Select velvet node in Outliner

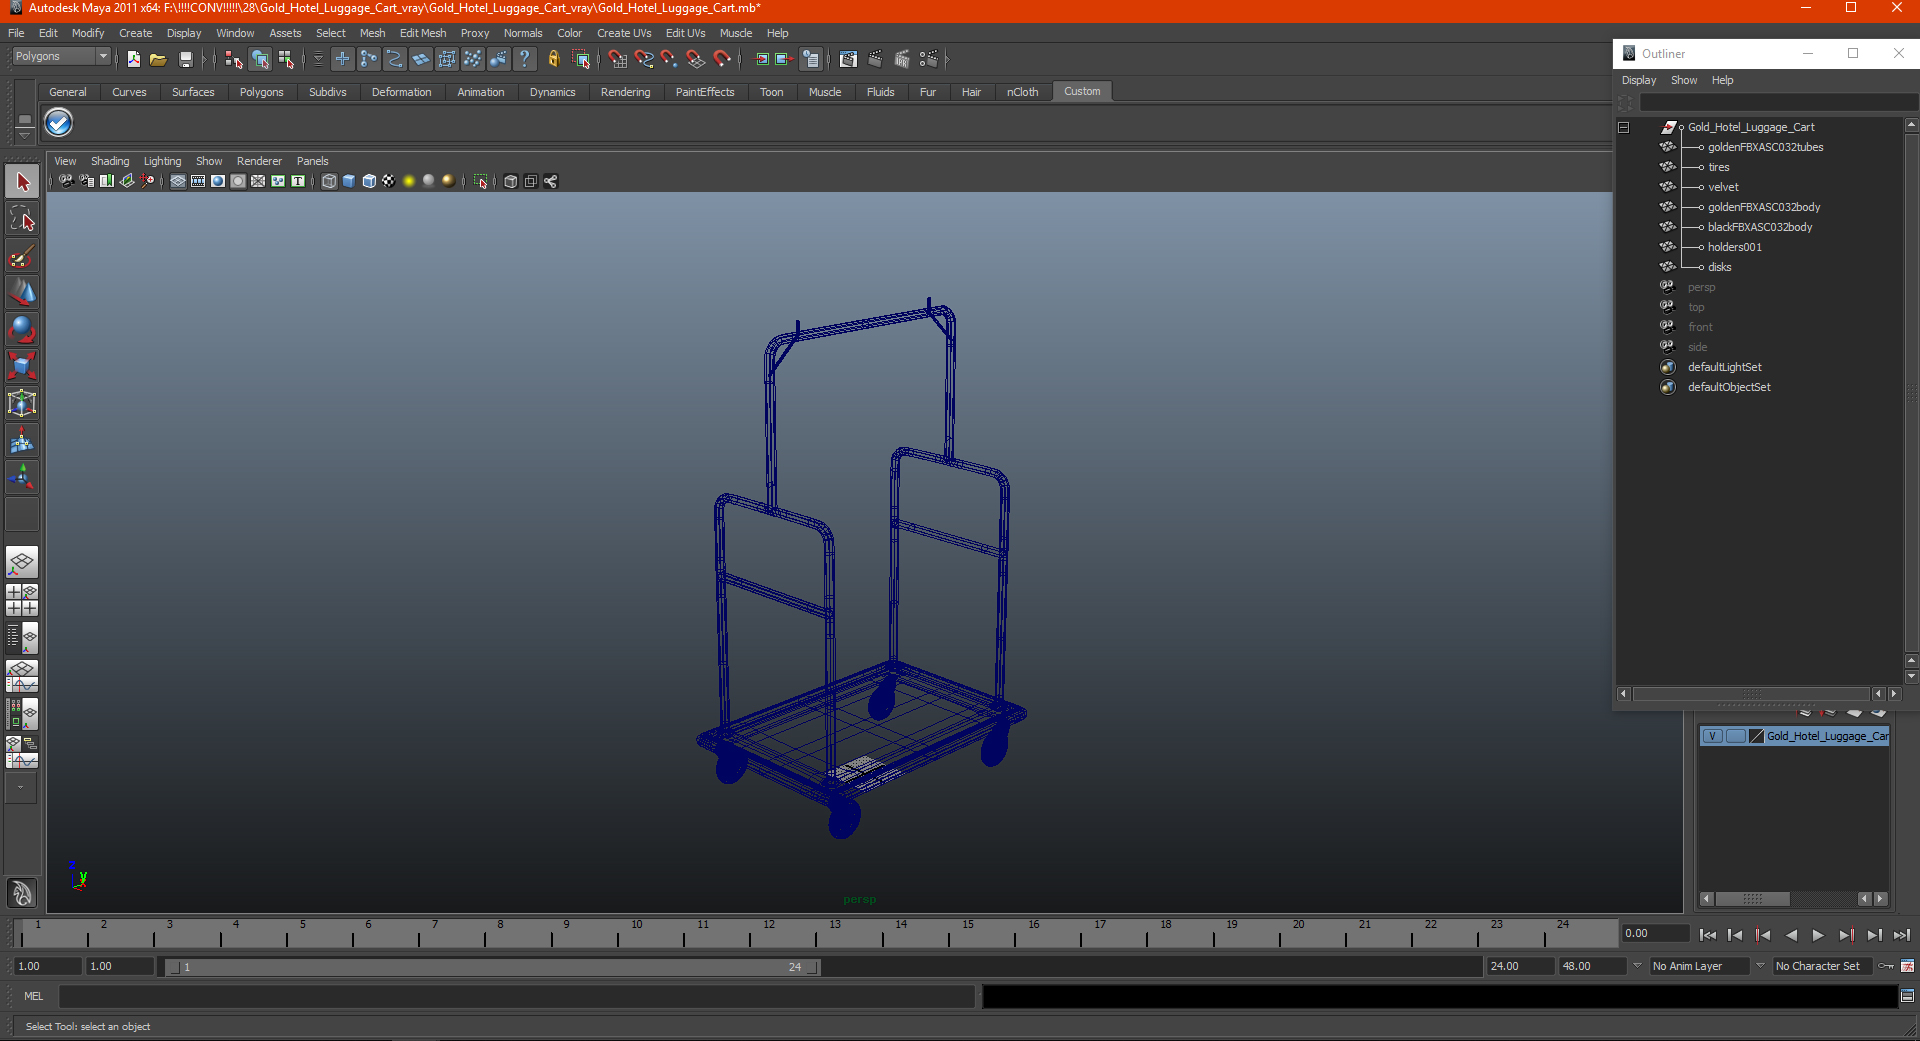pyautogui.click(x=1723, y=187)
